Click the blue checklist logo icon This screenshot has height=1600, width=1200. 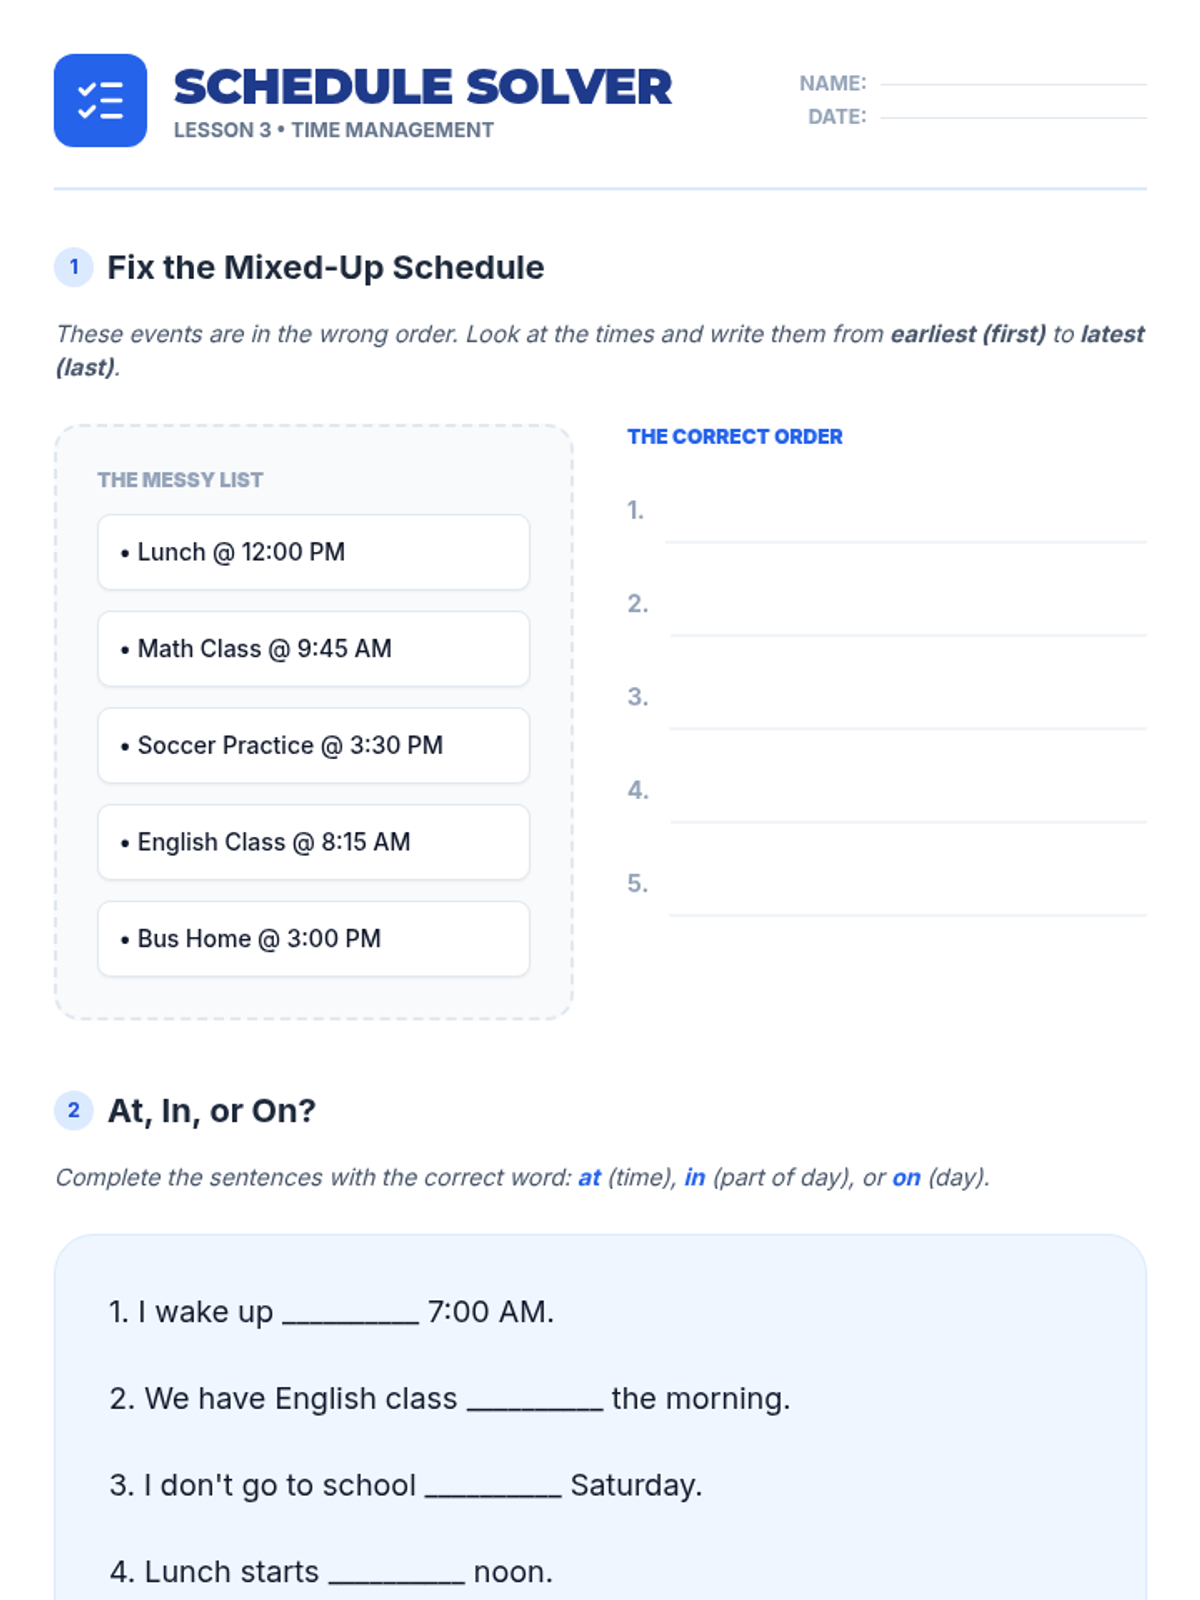[100, 101]
